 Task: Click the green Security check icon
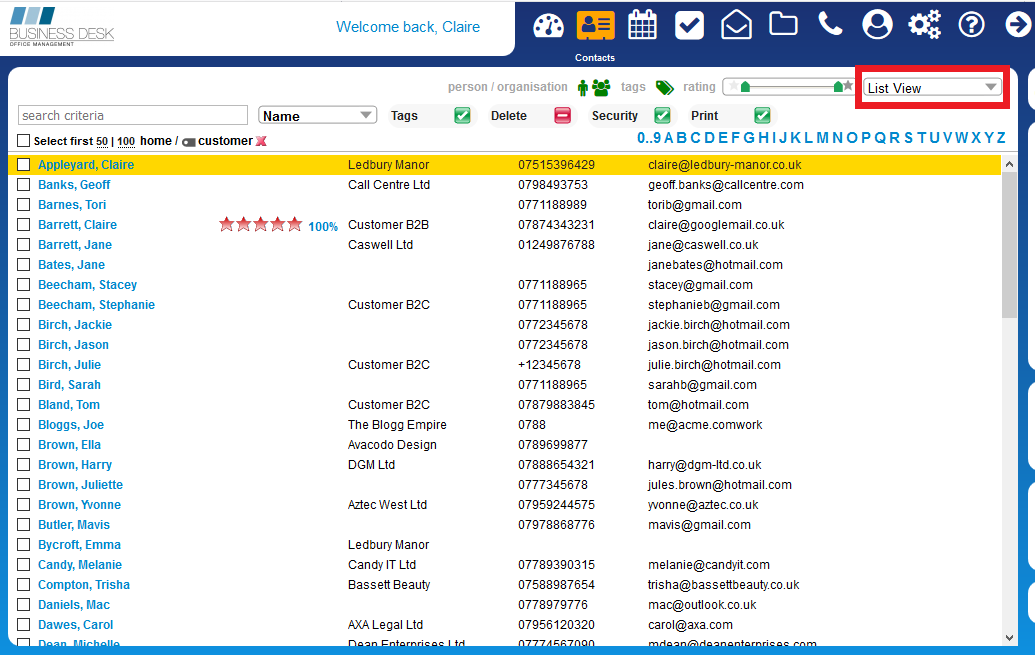662,116
